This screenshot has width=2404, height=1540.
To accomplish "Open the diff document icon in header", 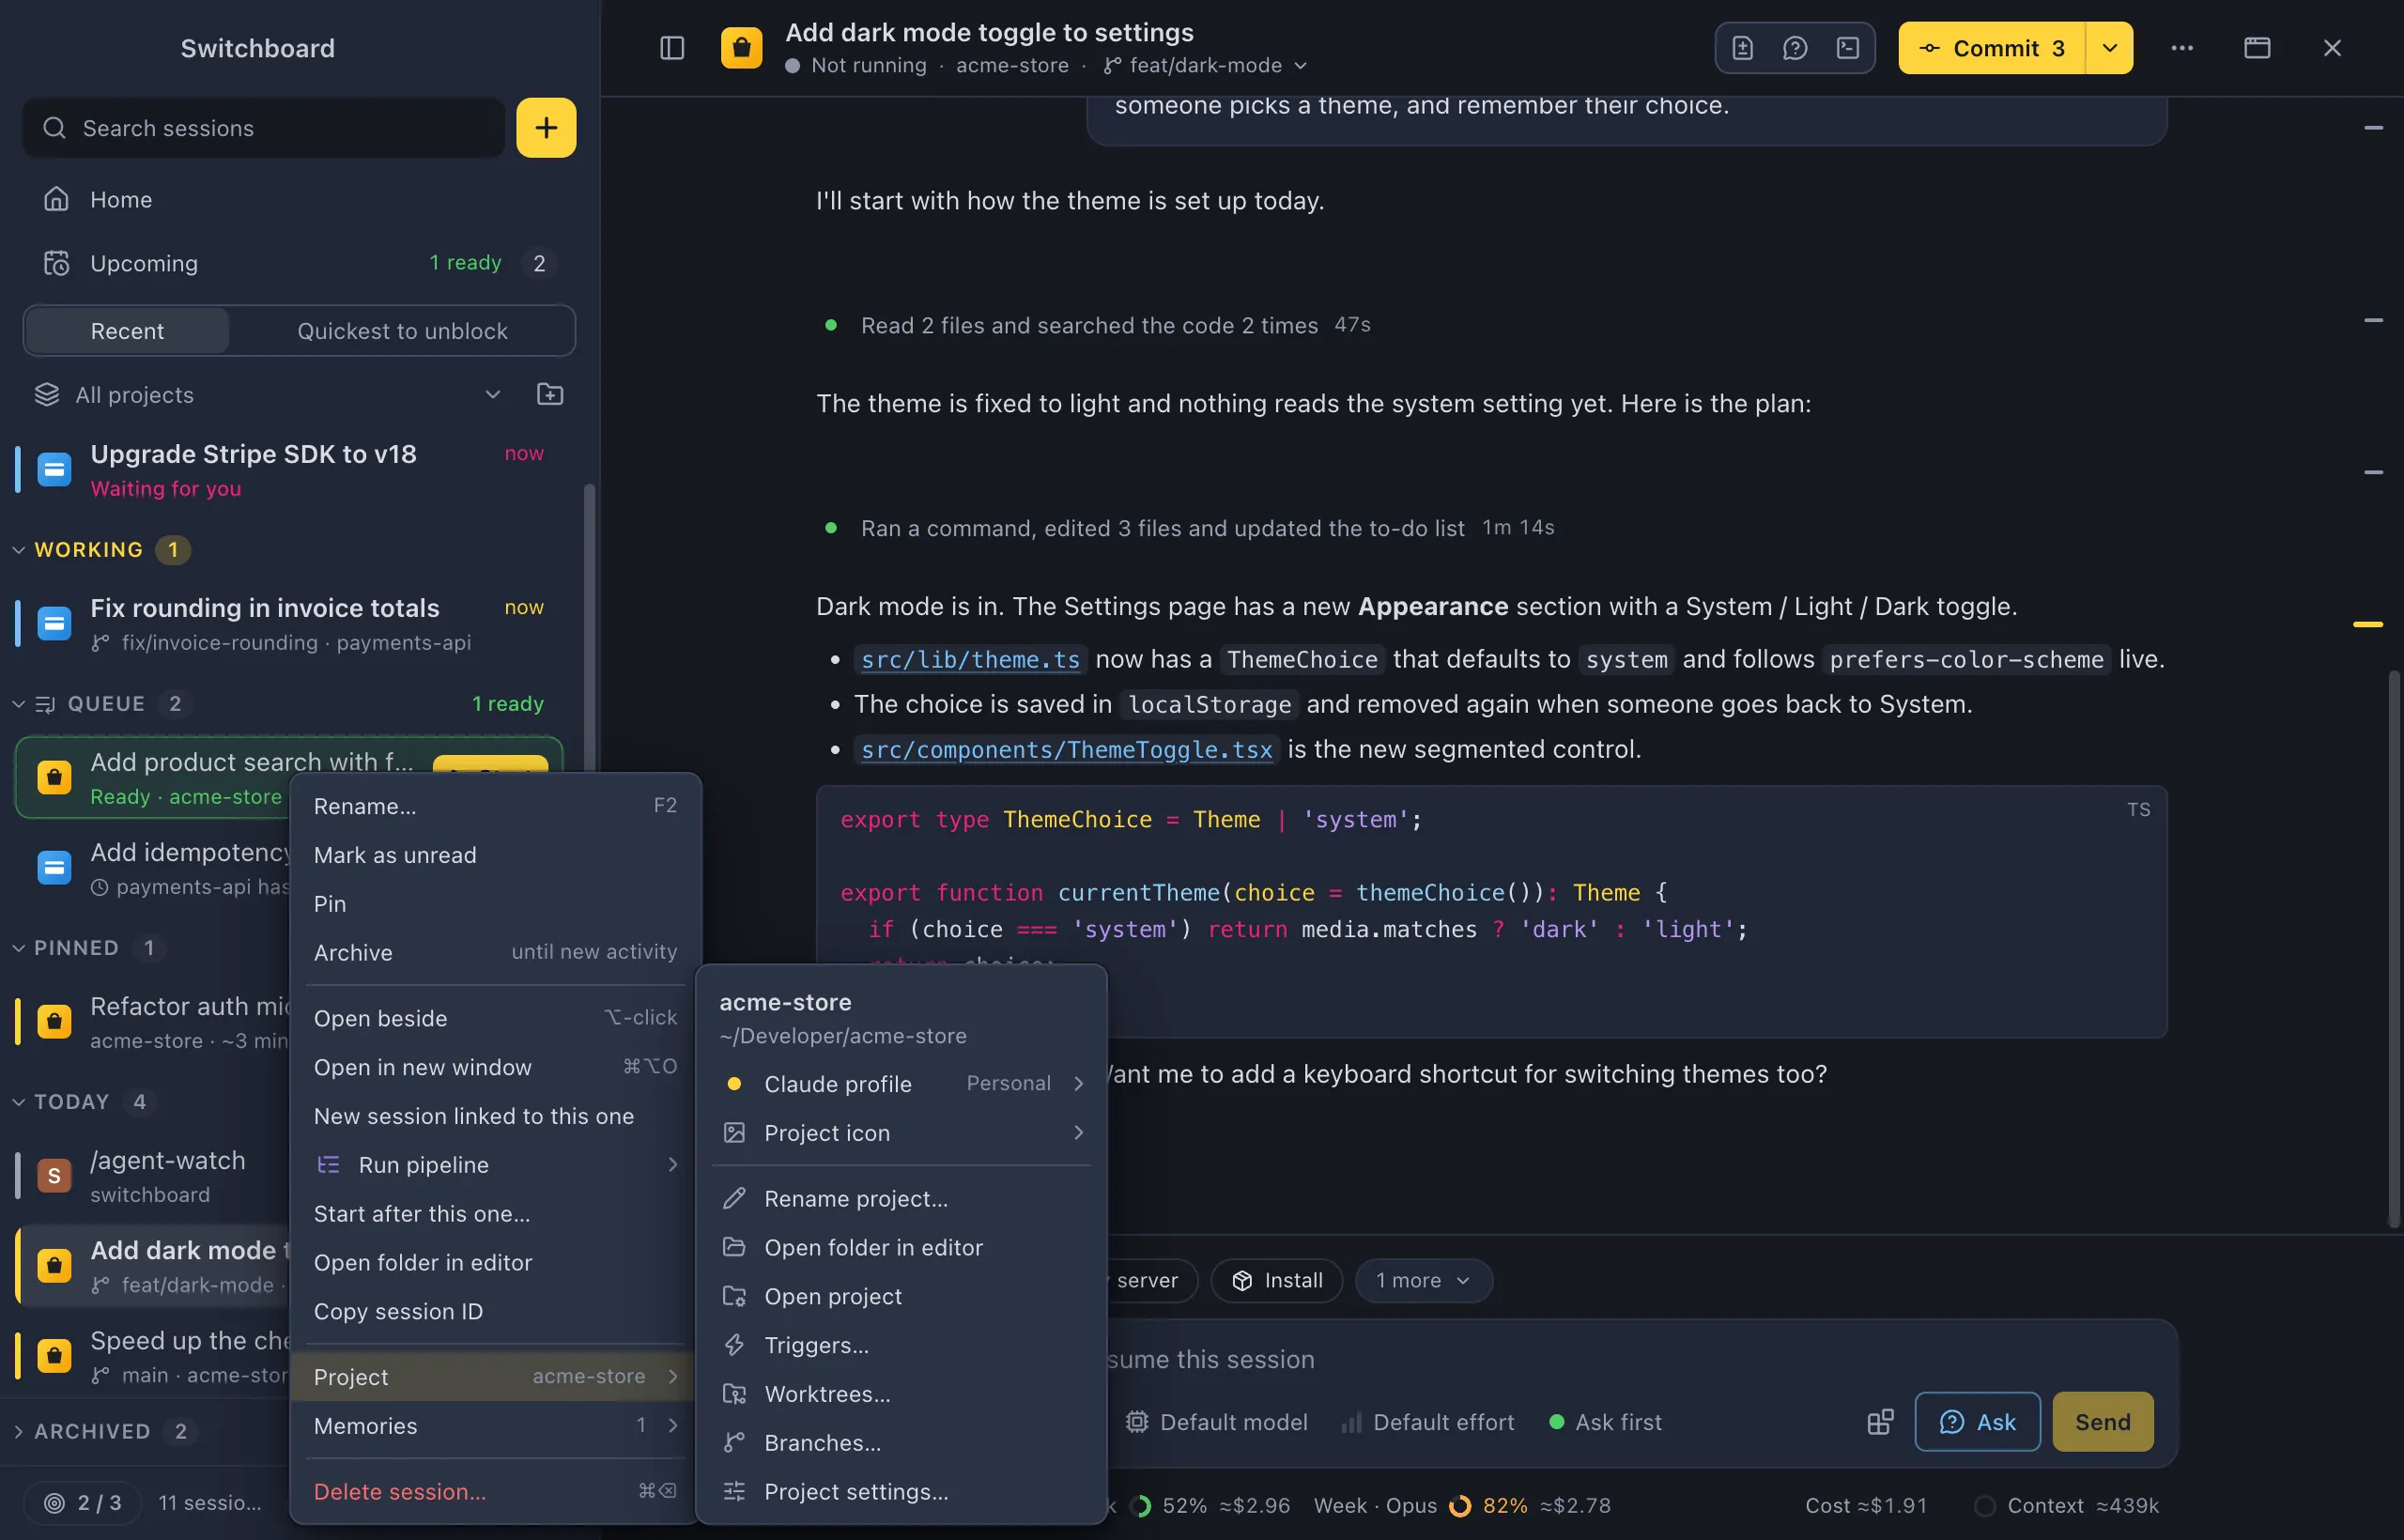I will point(1743,48).
